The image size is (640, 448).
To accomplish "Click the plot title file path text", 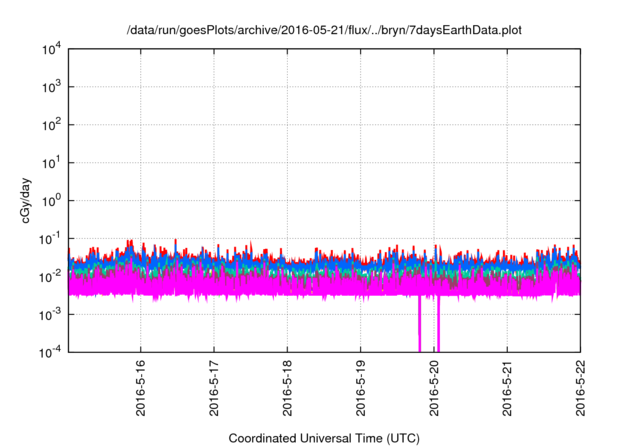I will [x=324, y=31].
